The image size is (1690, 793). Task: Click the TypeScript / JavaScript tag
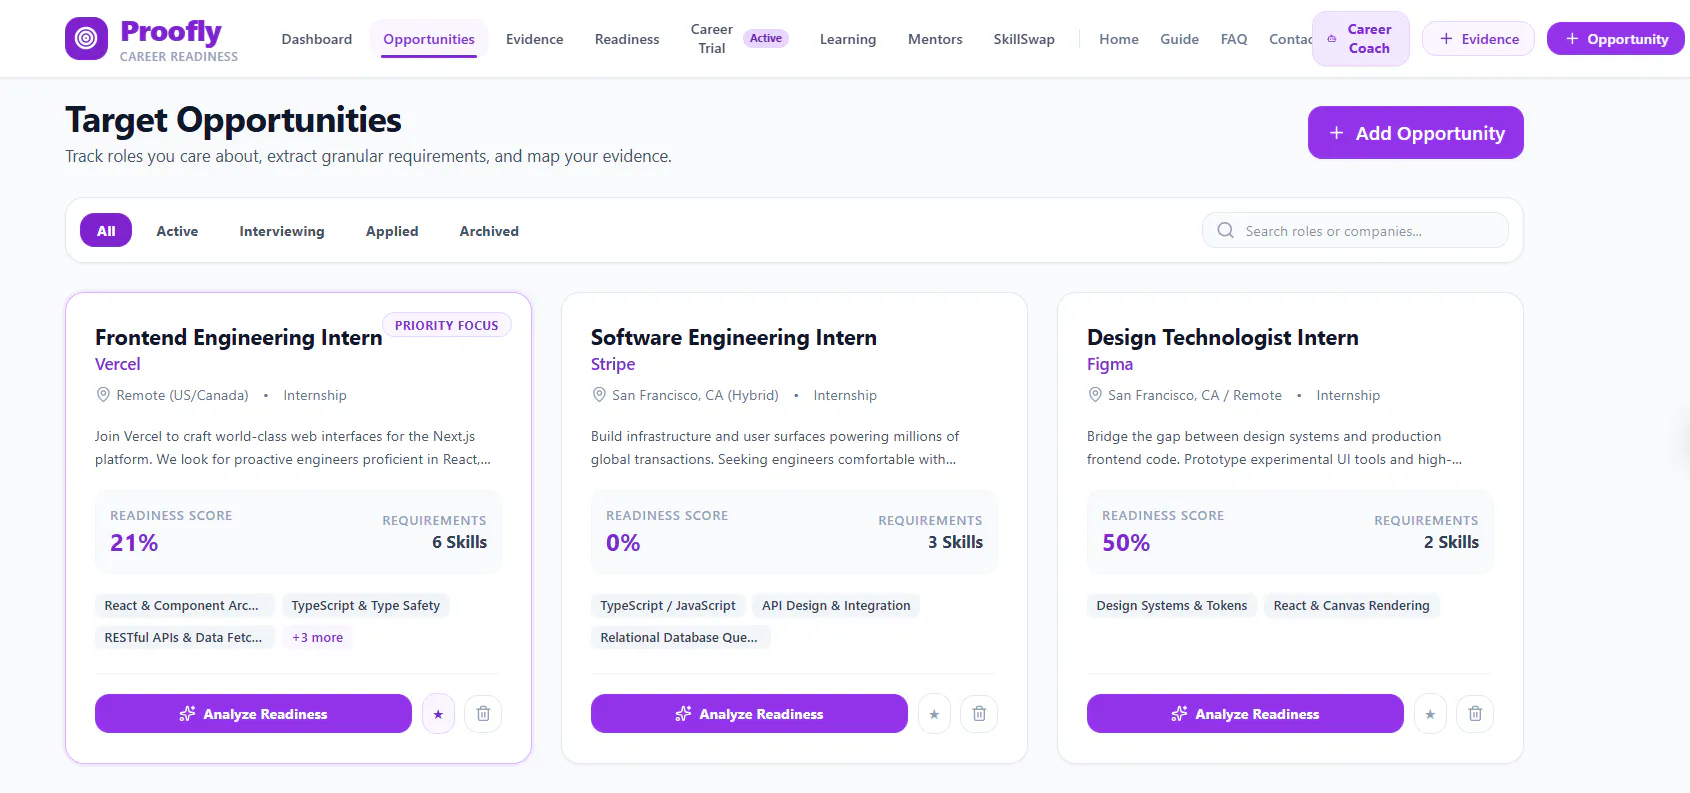click(667, 605)
